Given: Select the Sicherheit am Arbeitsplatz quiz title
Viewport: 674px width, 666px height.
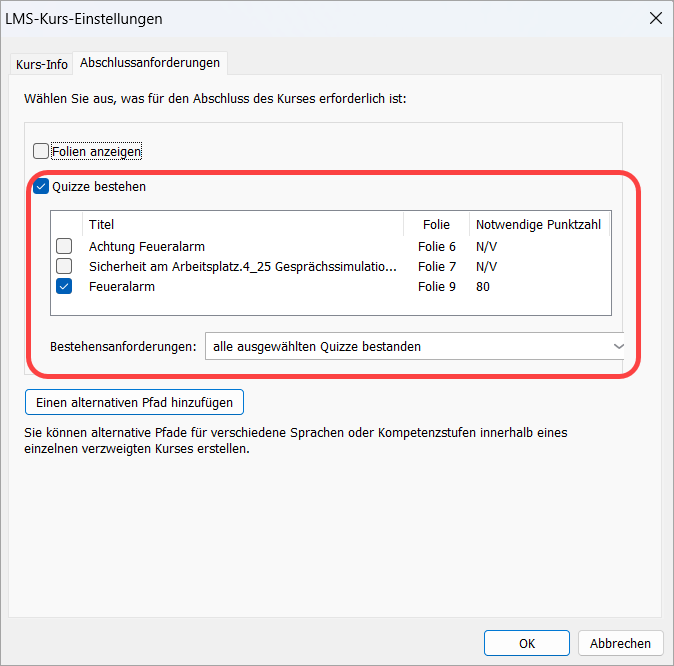Looking at the screenshot, I should pyautogui.click(x=242, y=266).
